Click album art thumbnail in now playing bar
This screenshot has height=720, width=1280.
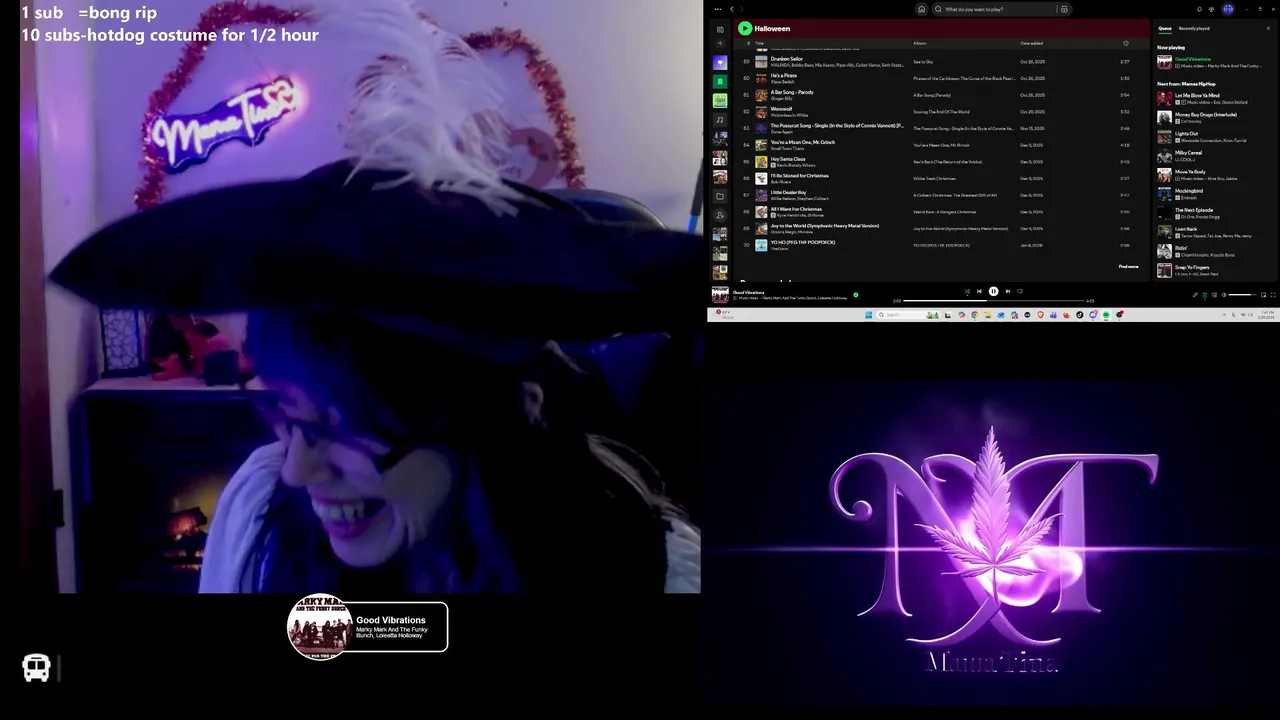pyautogui.click(x=720, y=294)
